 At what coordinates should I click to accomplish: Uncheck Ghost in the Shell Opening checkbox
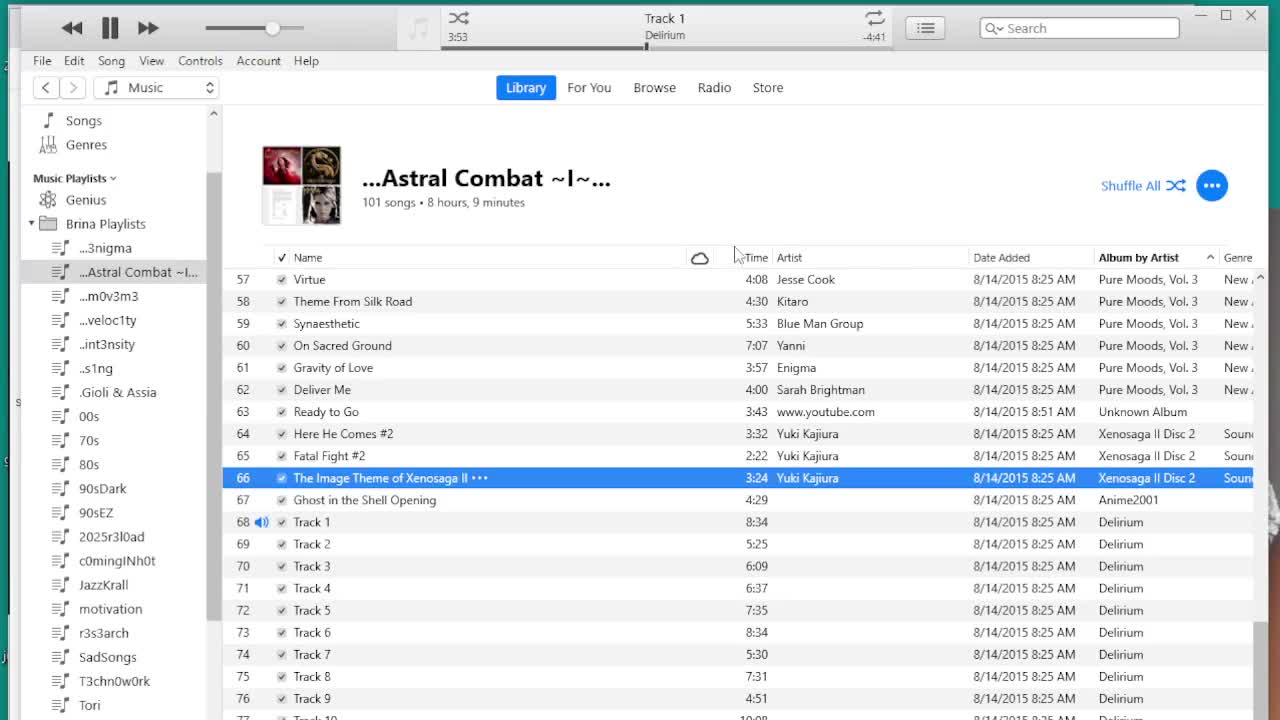click(x=282, y=500)
